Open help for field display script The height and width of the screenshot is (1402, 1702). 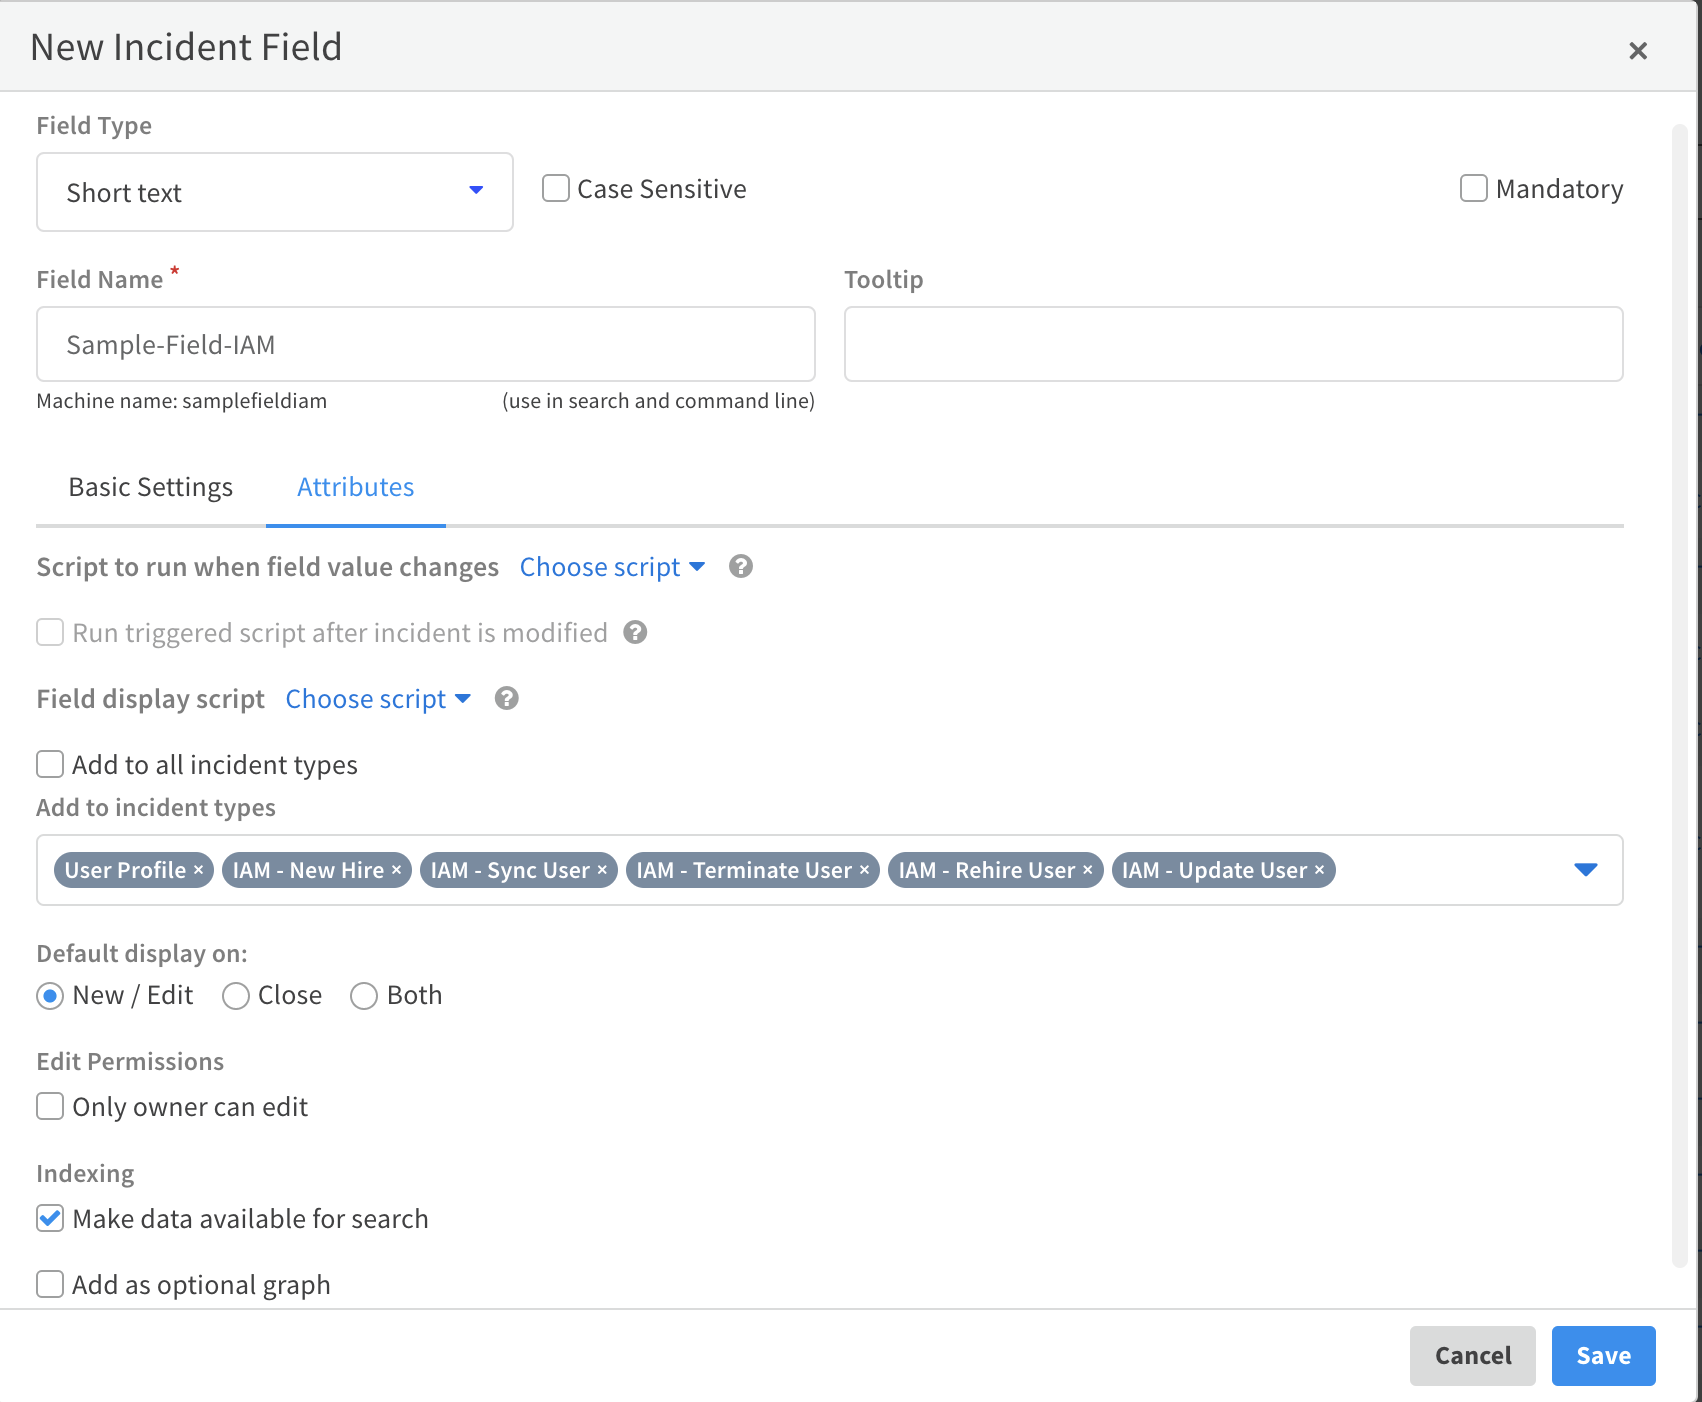coord(506,698)
